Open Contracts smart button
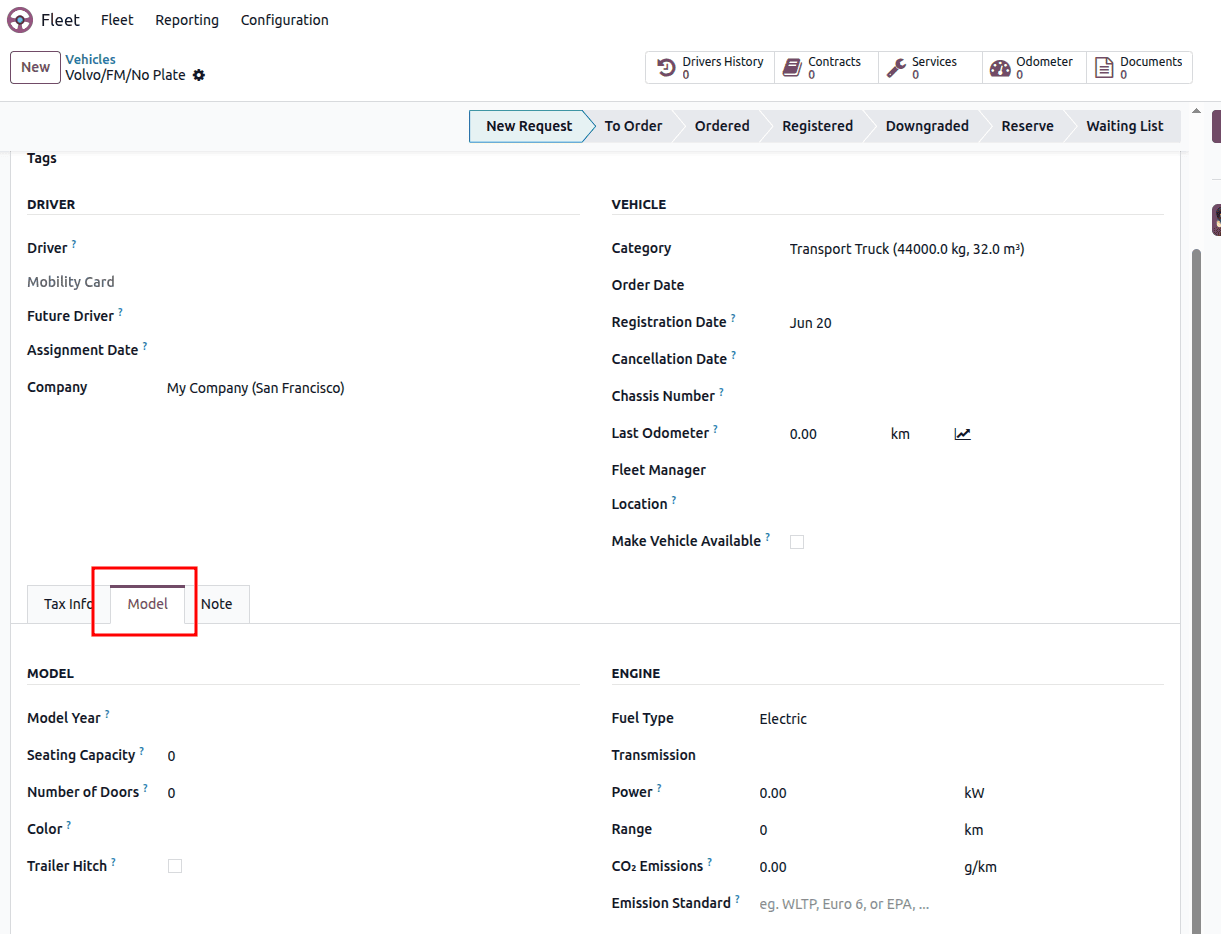This screenshot has width=1221, height=934. [x=826, y=68]
